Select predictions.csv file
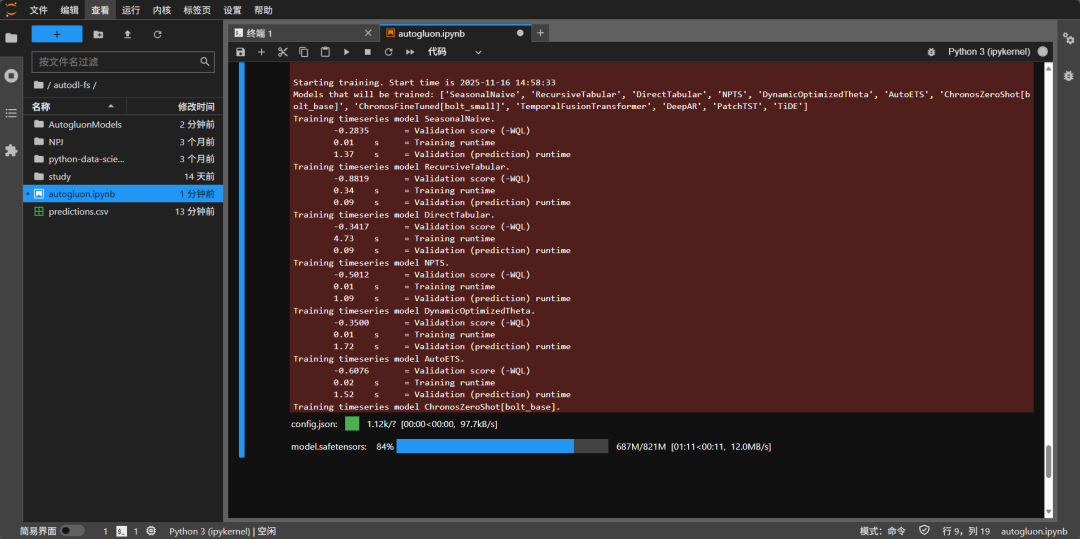The image size is (1080, 539). tap(123, 211)
